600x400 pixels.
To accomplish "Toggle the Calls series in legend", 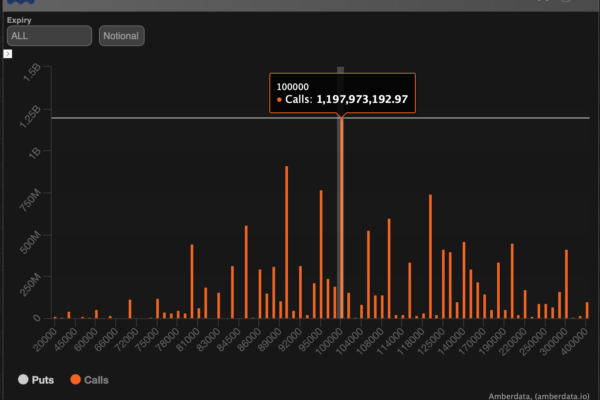I will pos(89,380).
